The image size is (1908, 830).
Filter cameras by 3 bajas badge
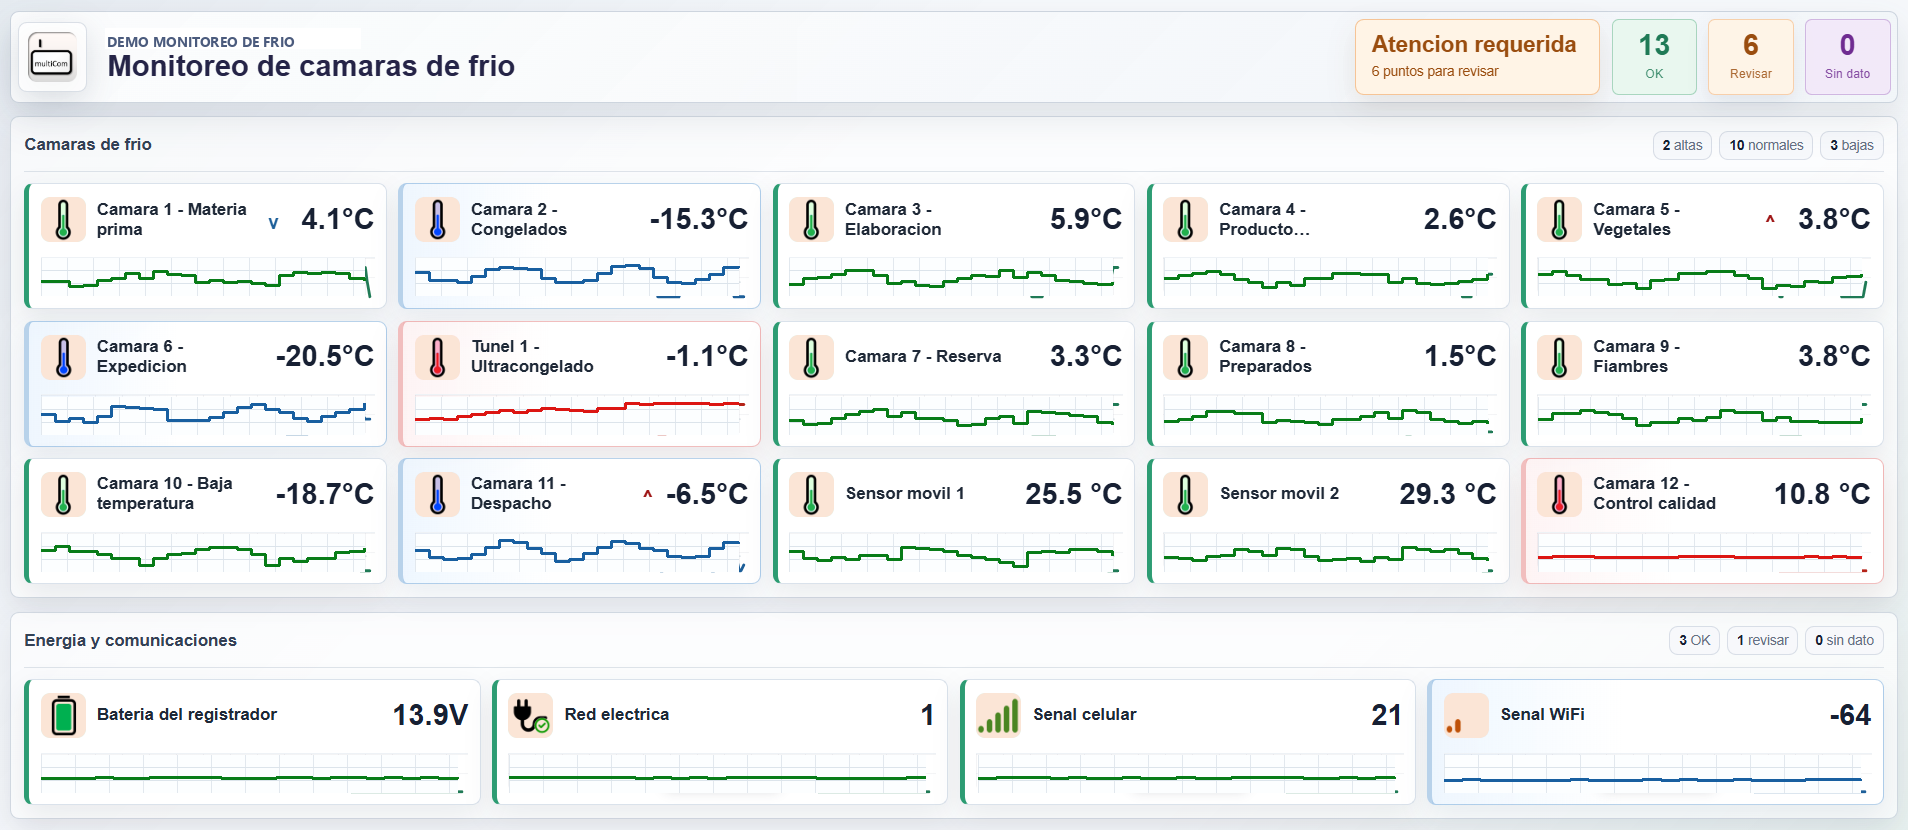pos(1852,145)
